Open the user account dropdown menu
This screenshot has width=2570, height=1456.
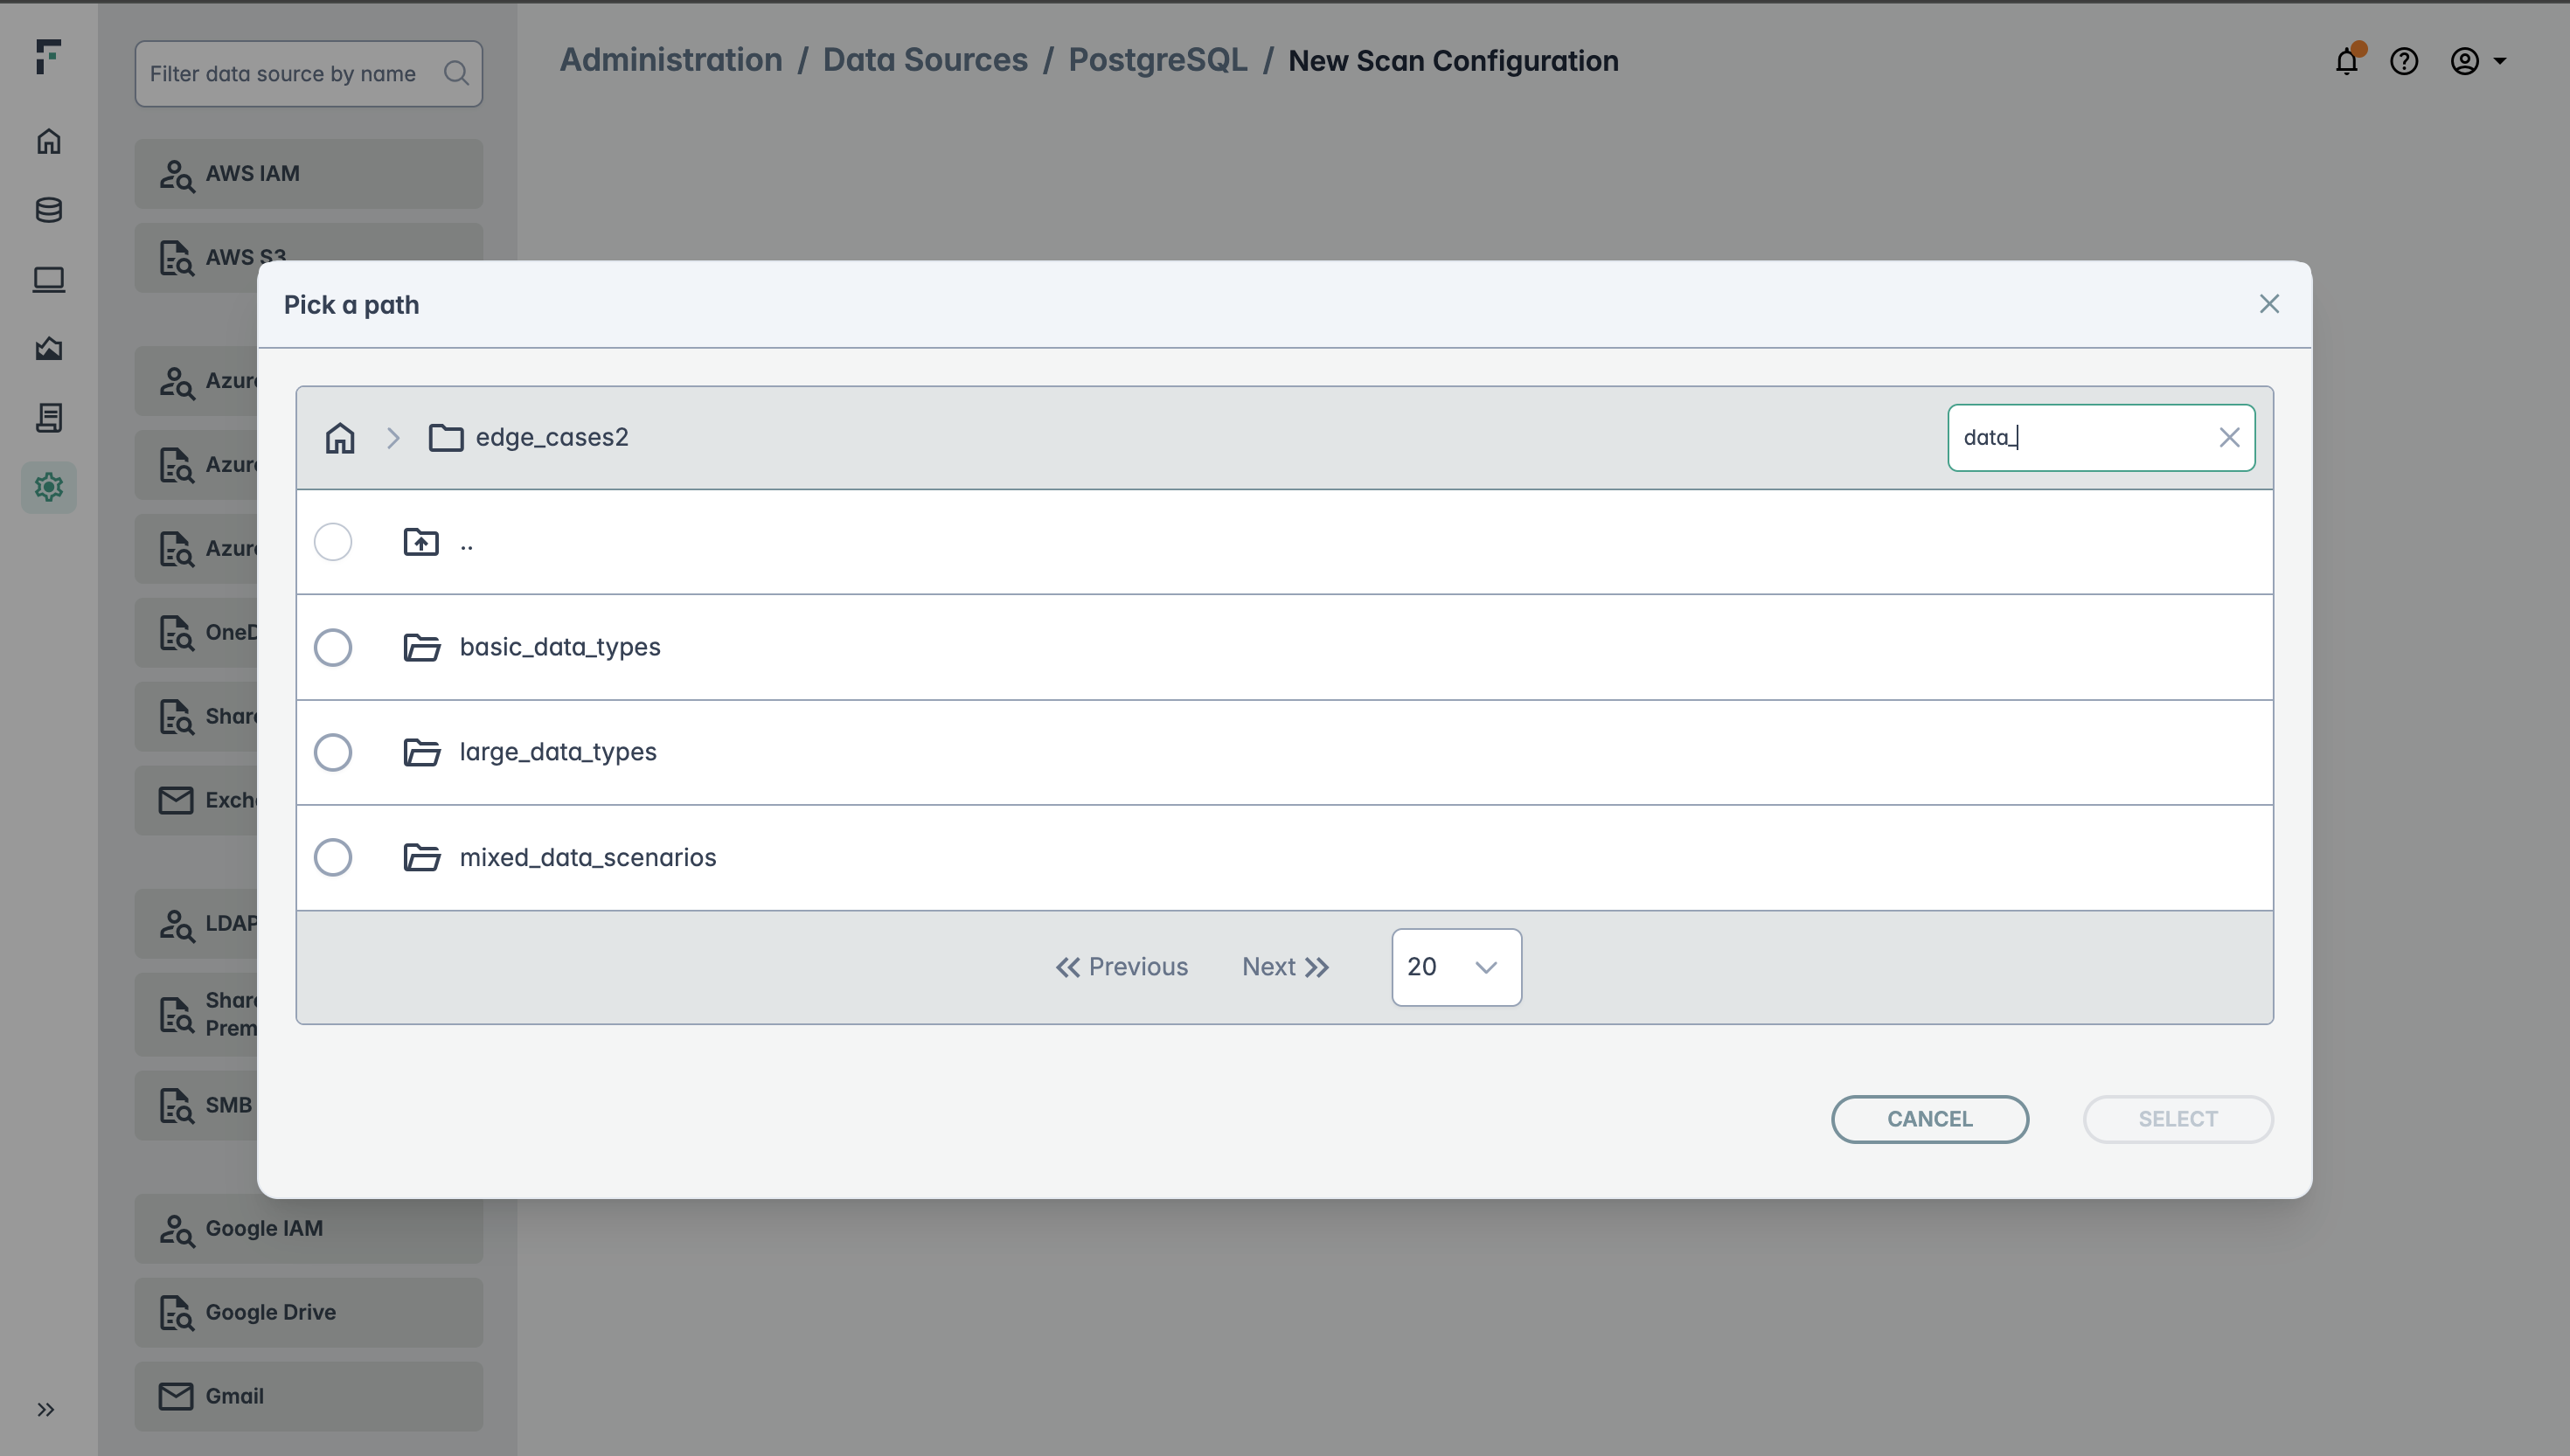point(2477,62)
